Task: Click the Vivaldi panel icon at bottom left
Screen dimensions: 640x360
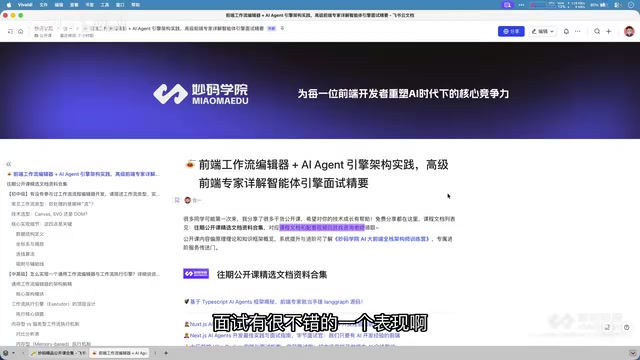Action: coord(5,353)
